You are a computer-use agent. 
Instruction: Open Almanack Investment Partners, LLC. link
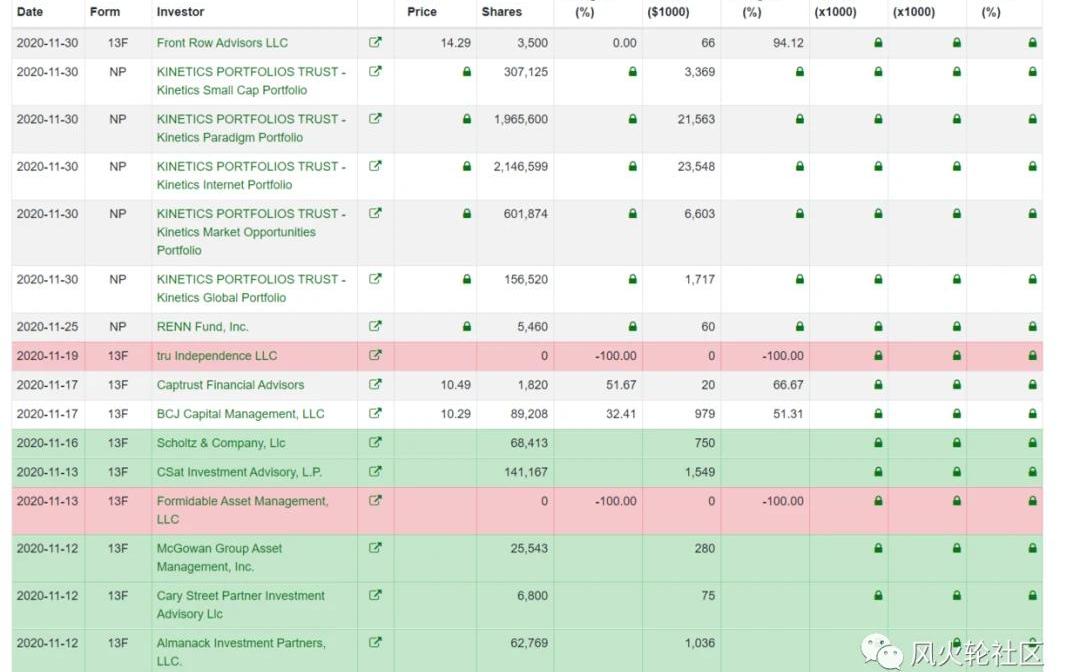[241, 651]
